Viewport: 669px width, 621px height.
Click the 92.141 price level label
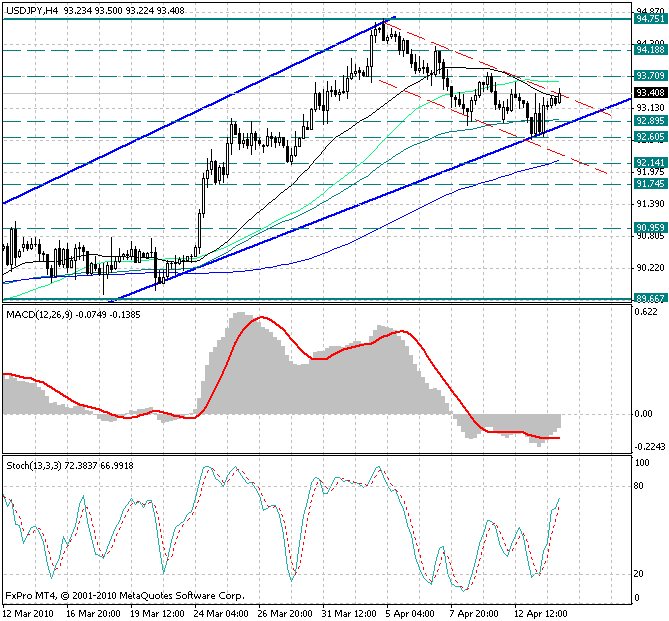[650, 162]
